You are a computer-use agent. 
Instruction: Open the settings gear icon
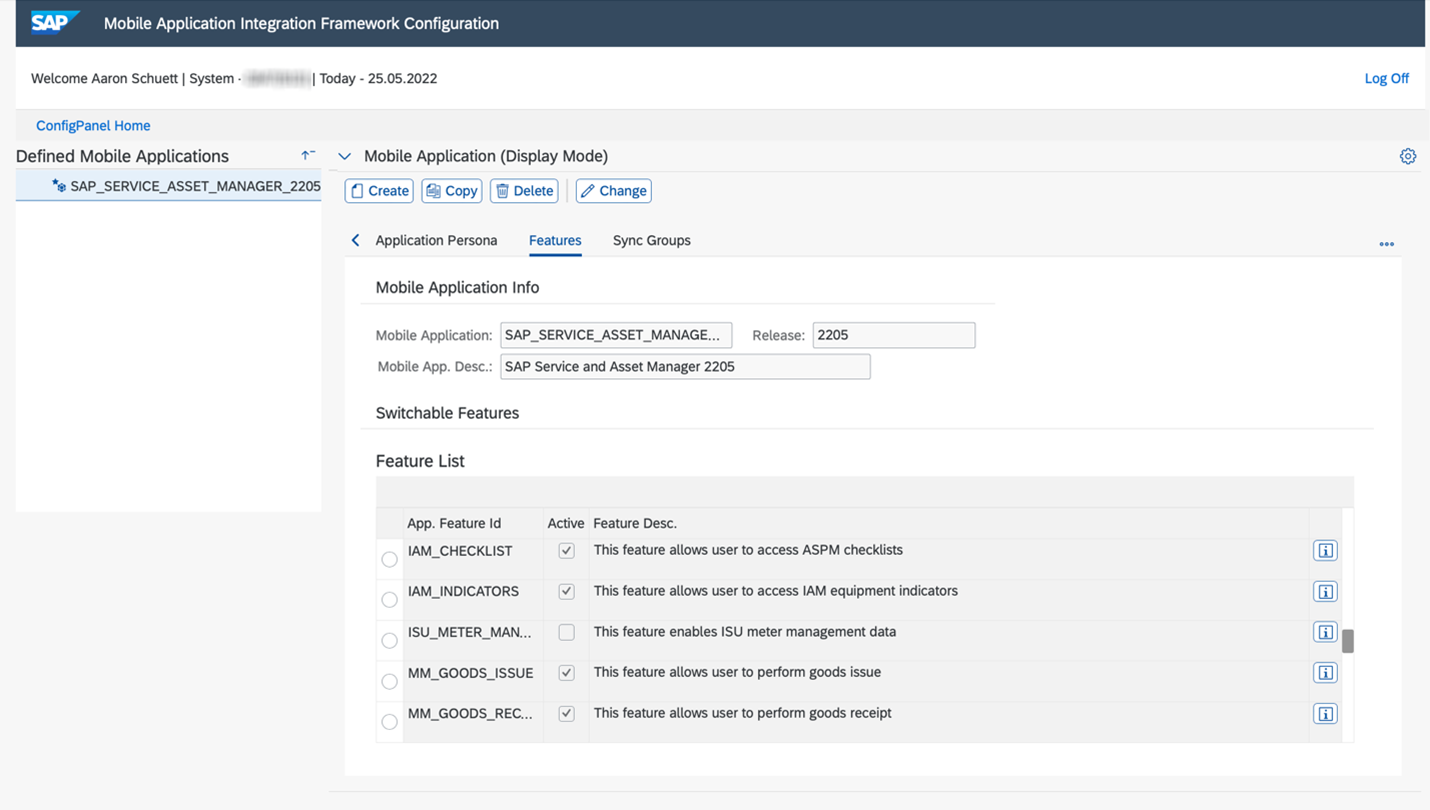tap(1408, 156)
